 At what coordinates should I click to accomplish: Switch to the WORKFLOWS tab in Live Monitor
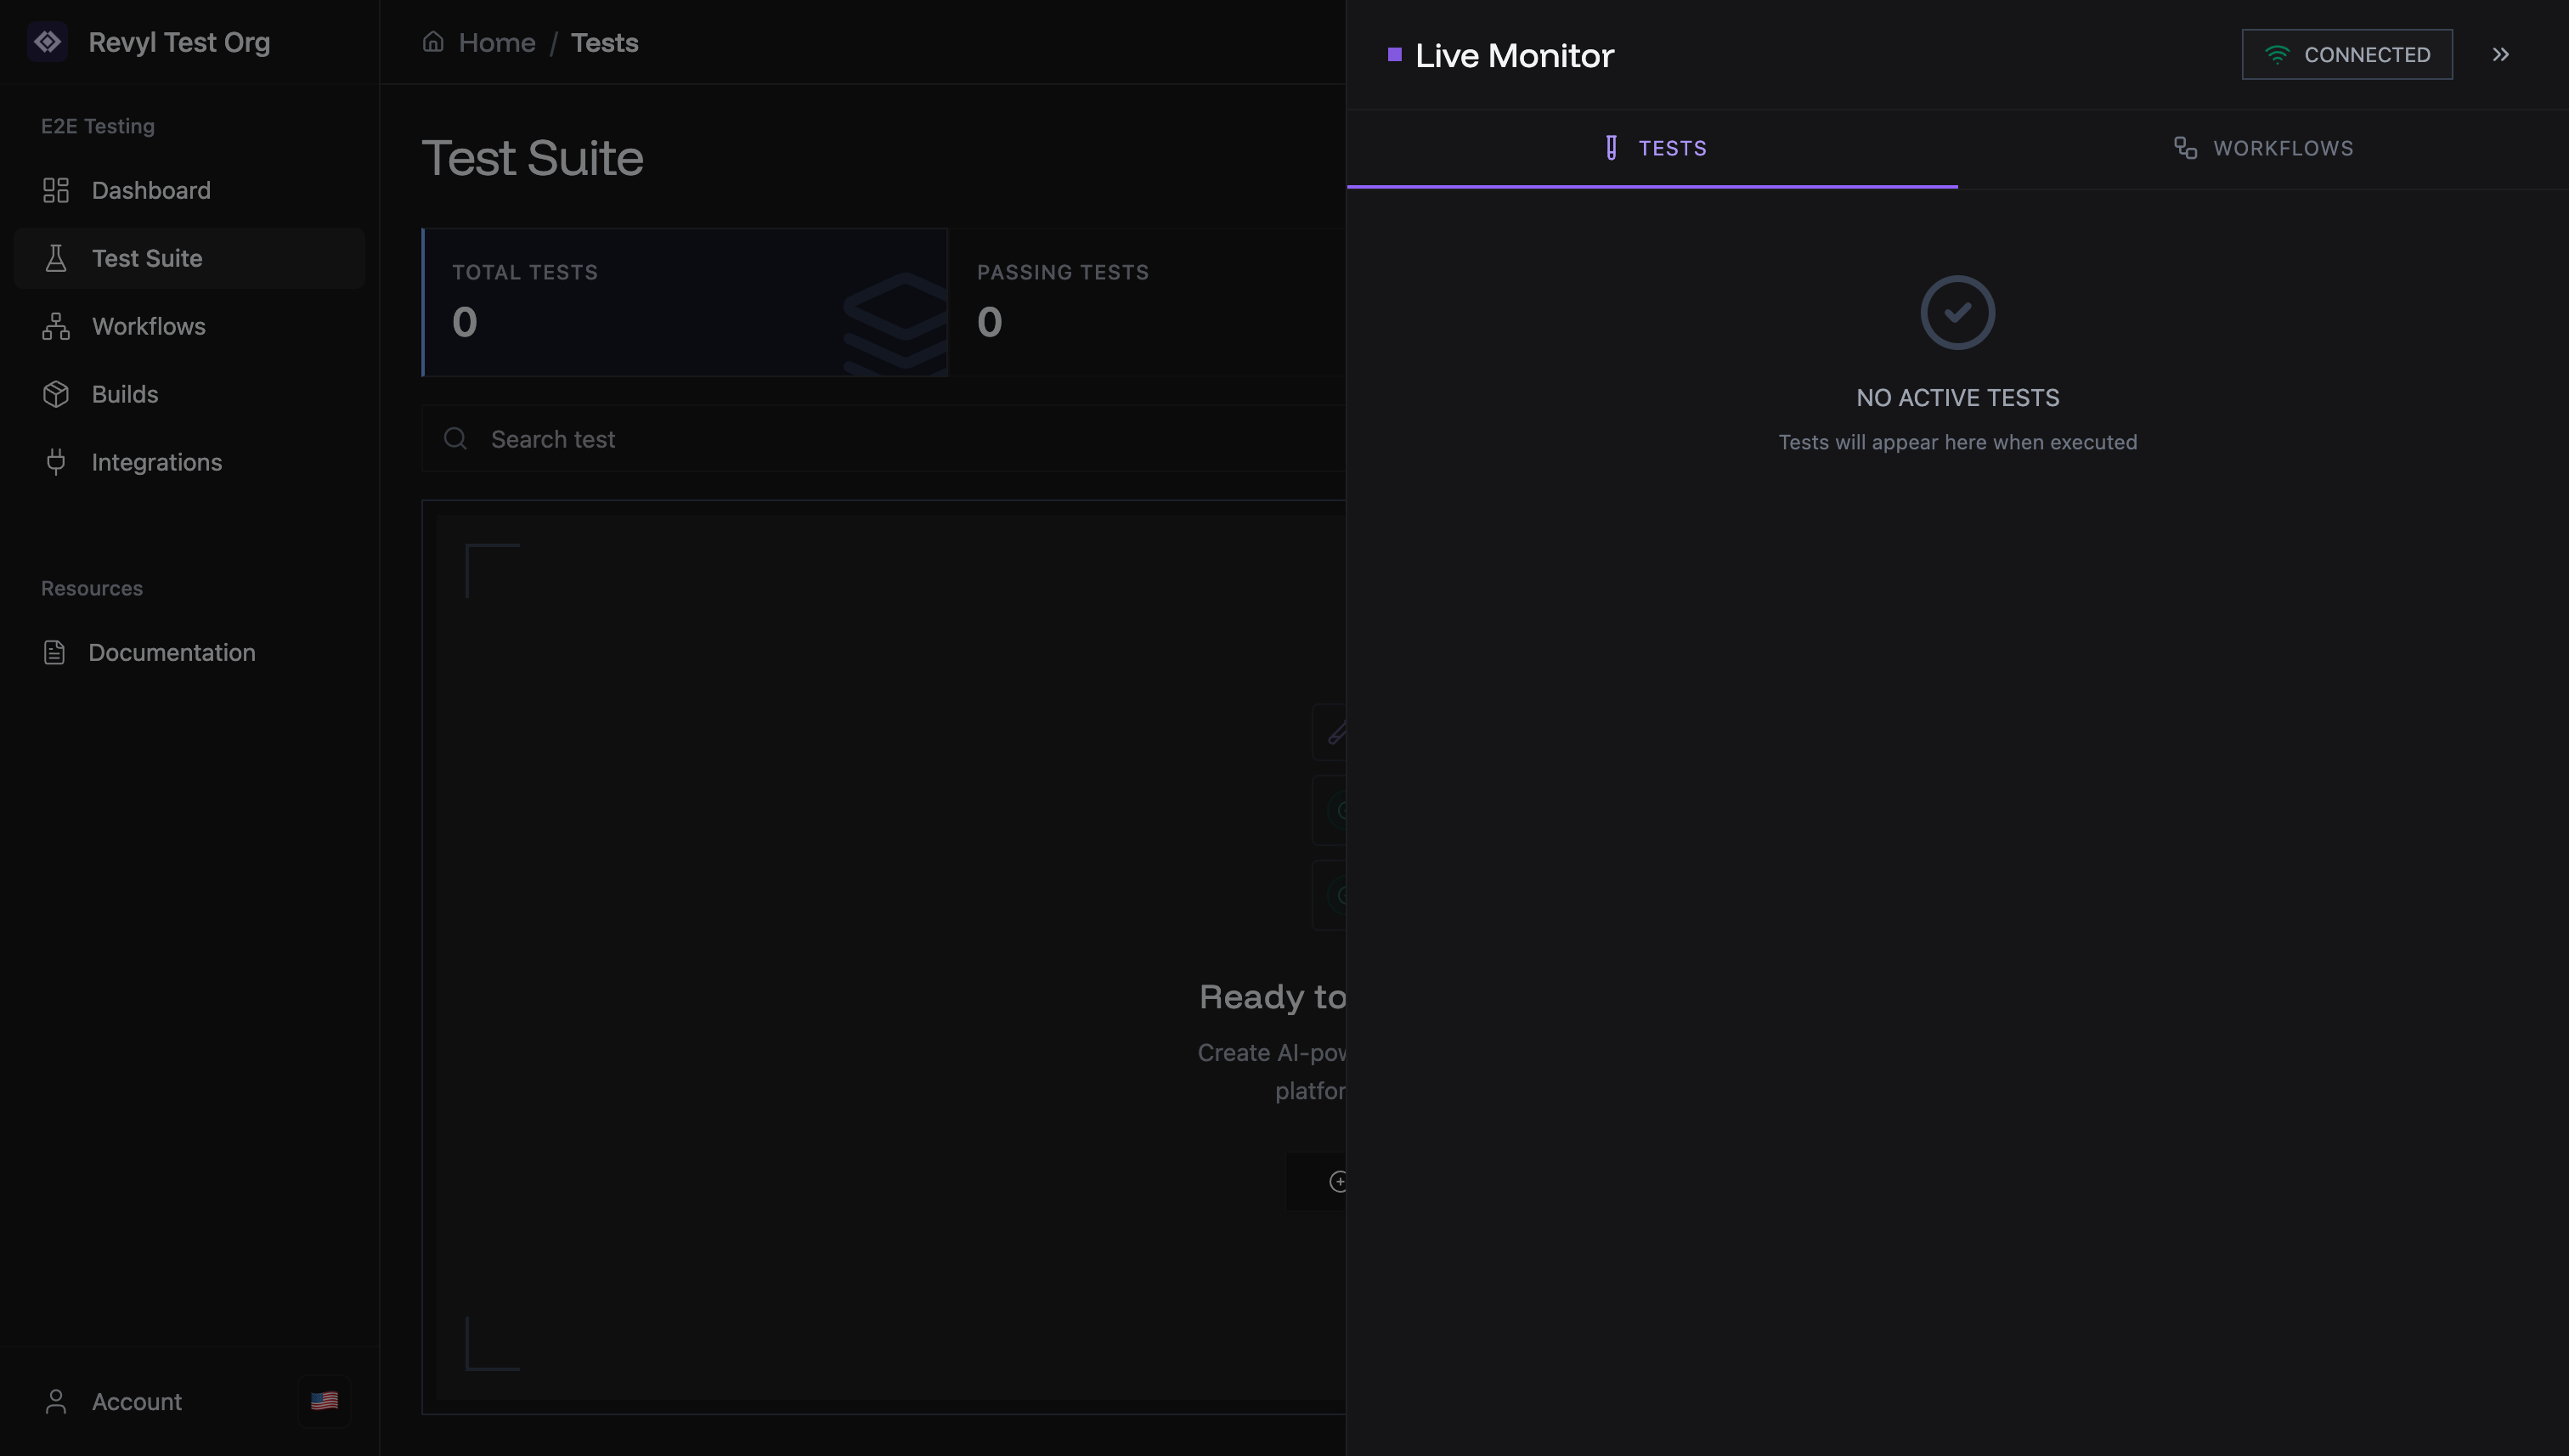pyautogui.click(x=2263, y=148)
